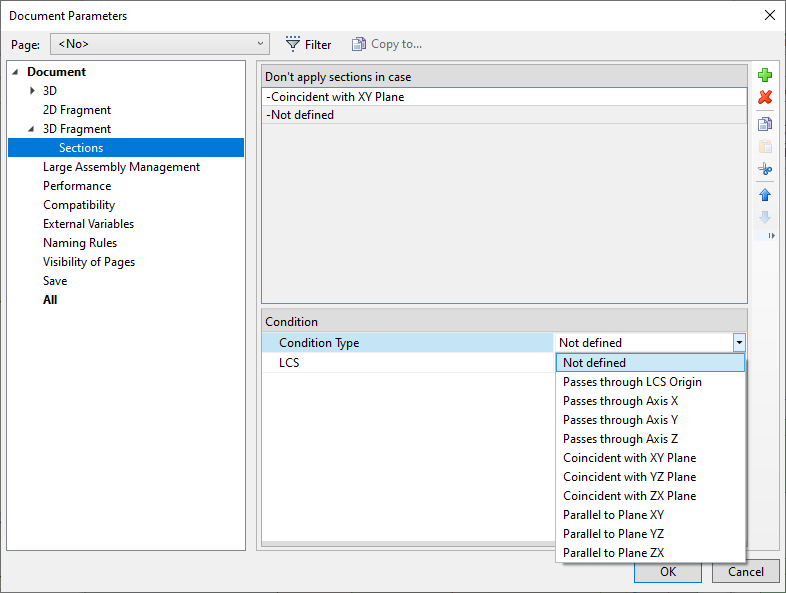The height and width of the screenshot is (593, 786).
Task: Click the Filter funnel icon
Action: 293,44
